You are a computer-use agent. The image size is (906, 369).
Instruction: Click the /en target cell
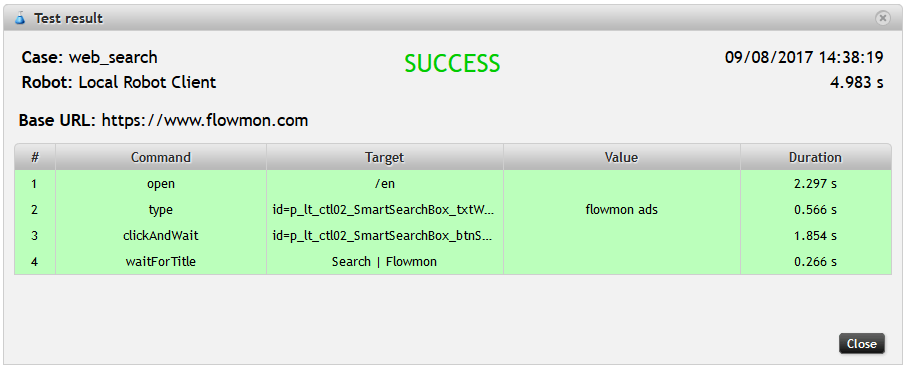(x=384, y=184)
